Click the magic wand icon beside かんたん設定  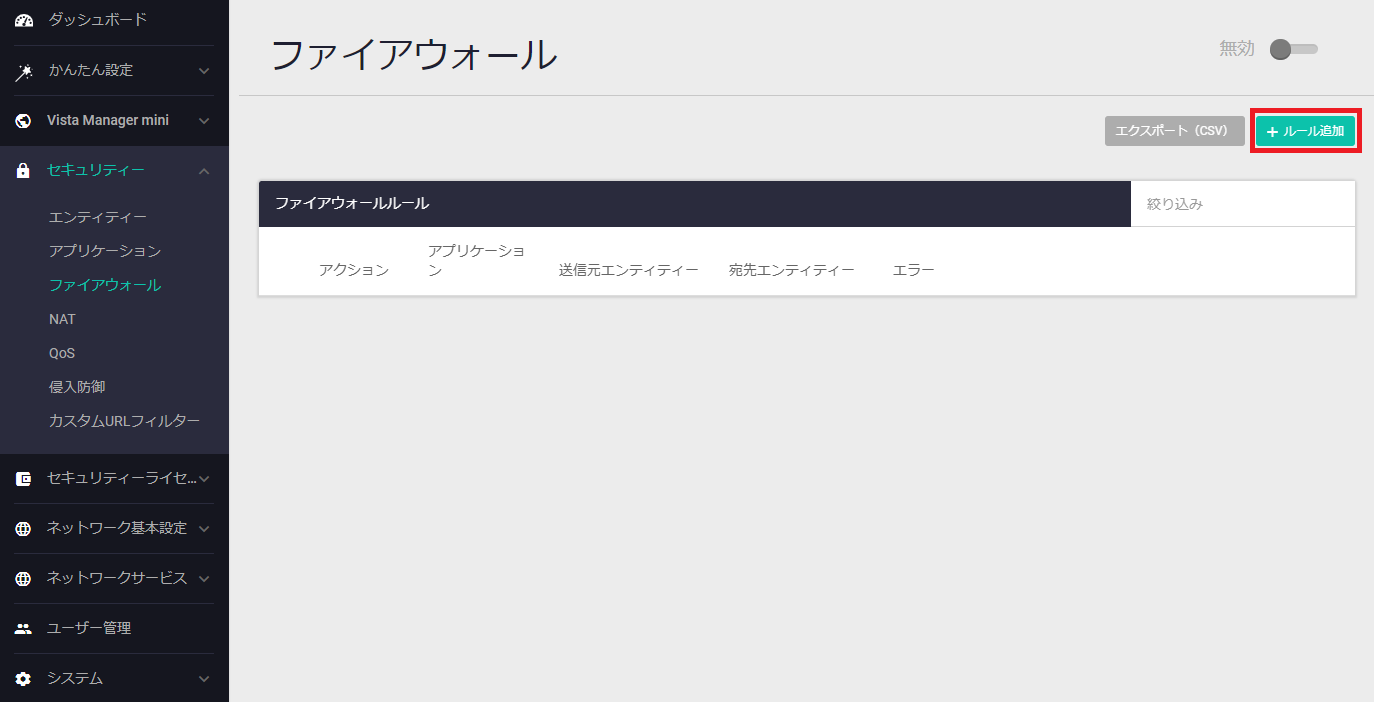coord(24,72)
